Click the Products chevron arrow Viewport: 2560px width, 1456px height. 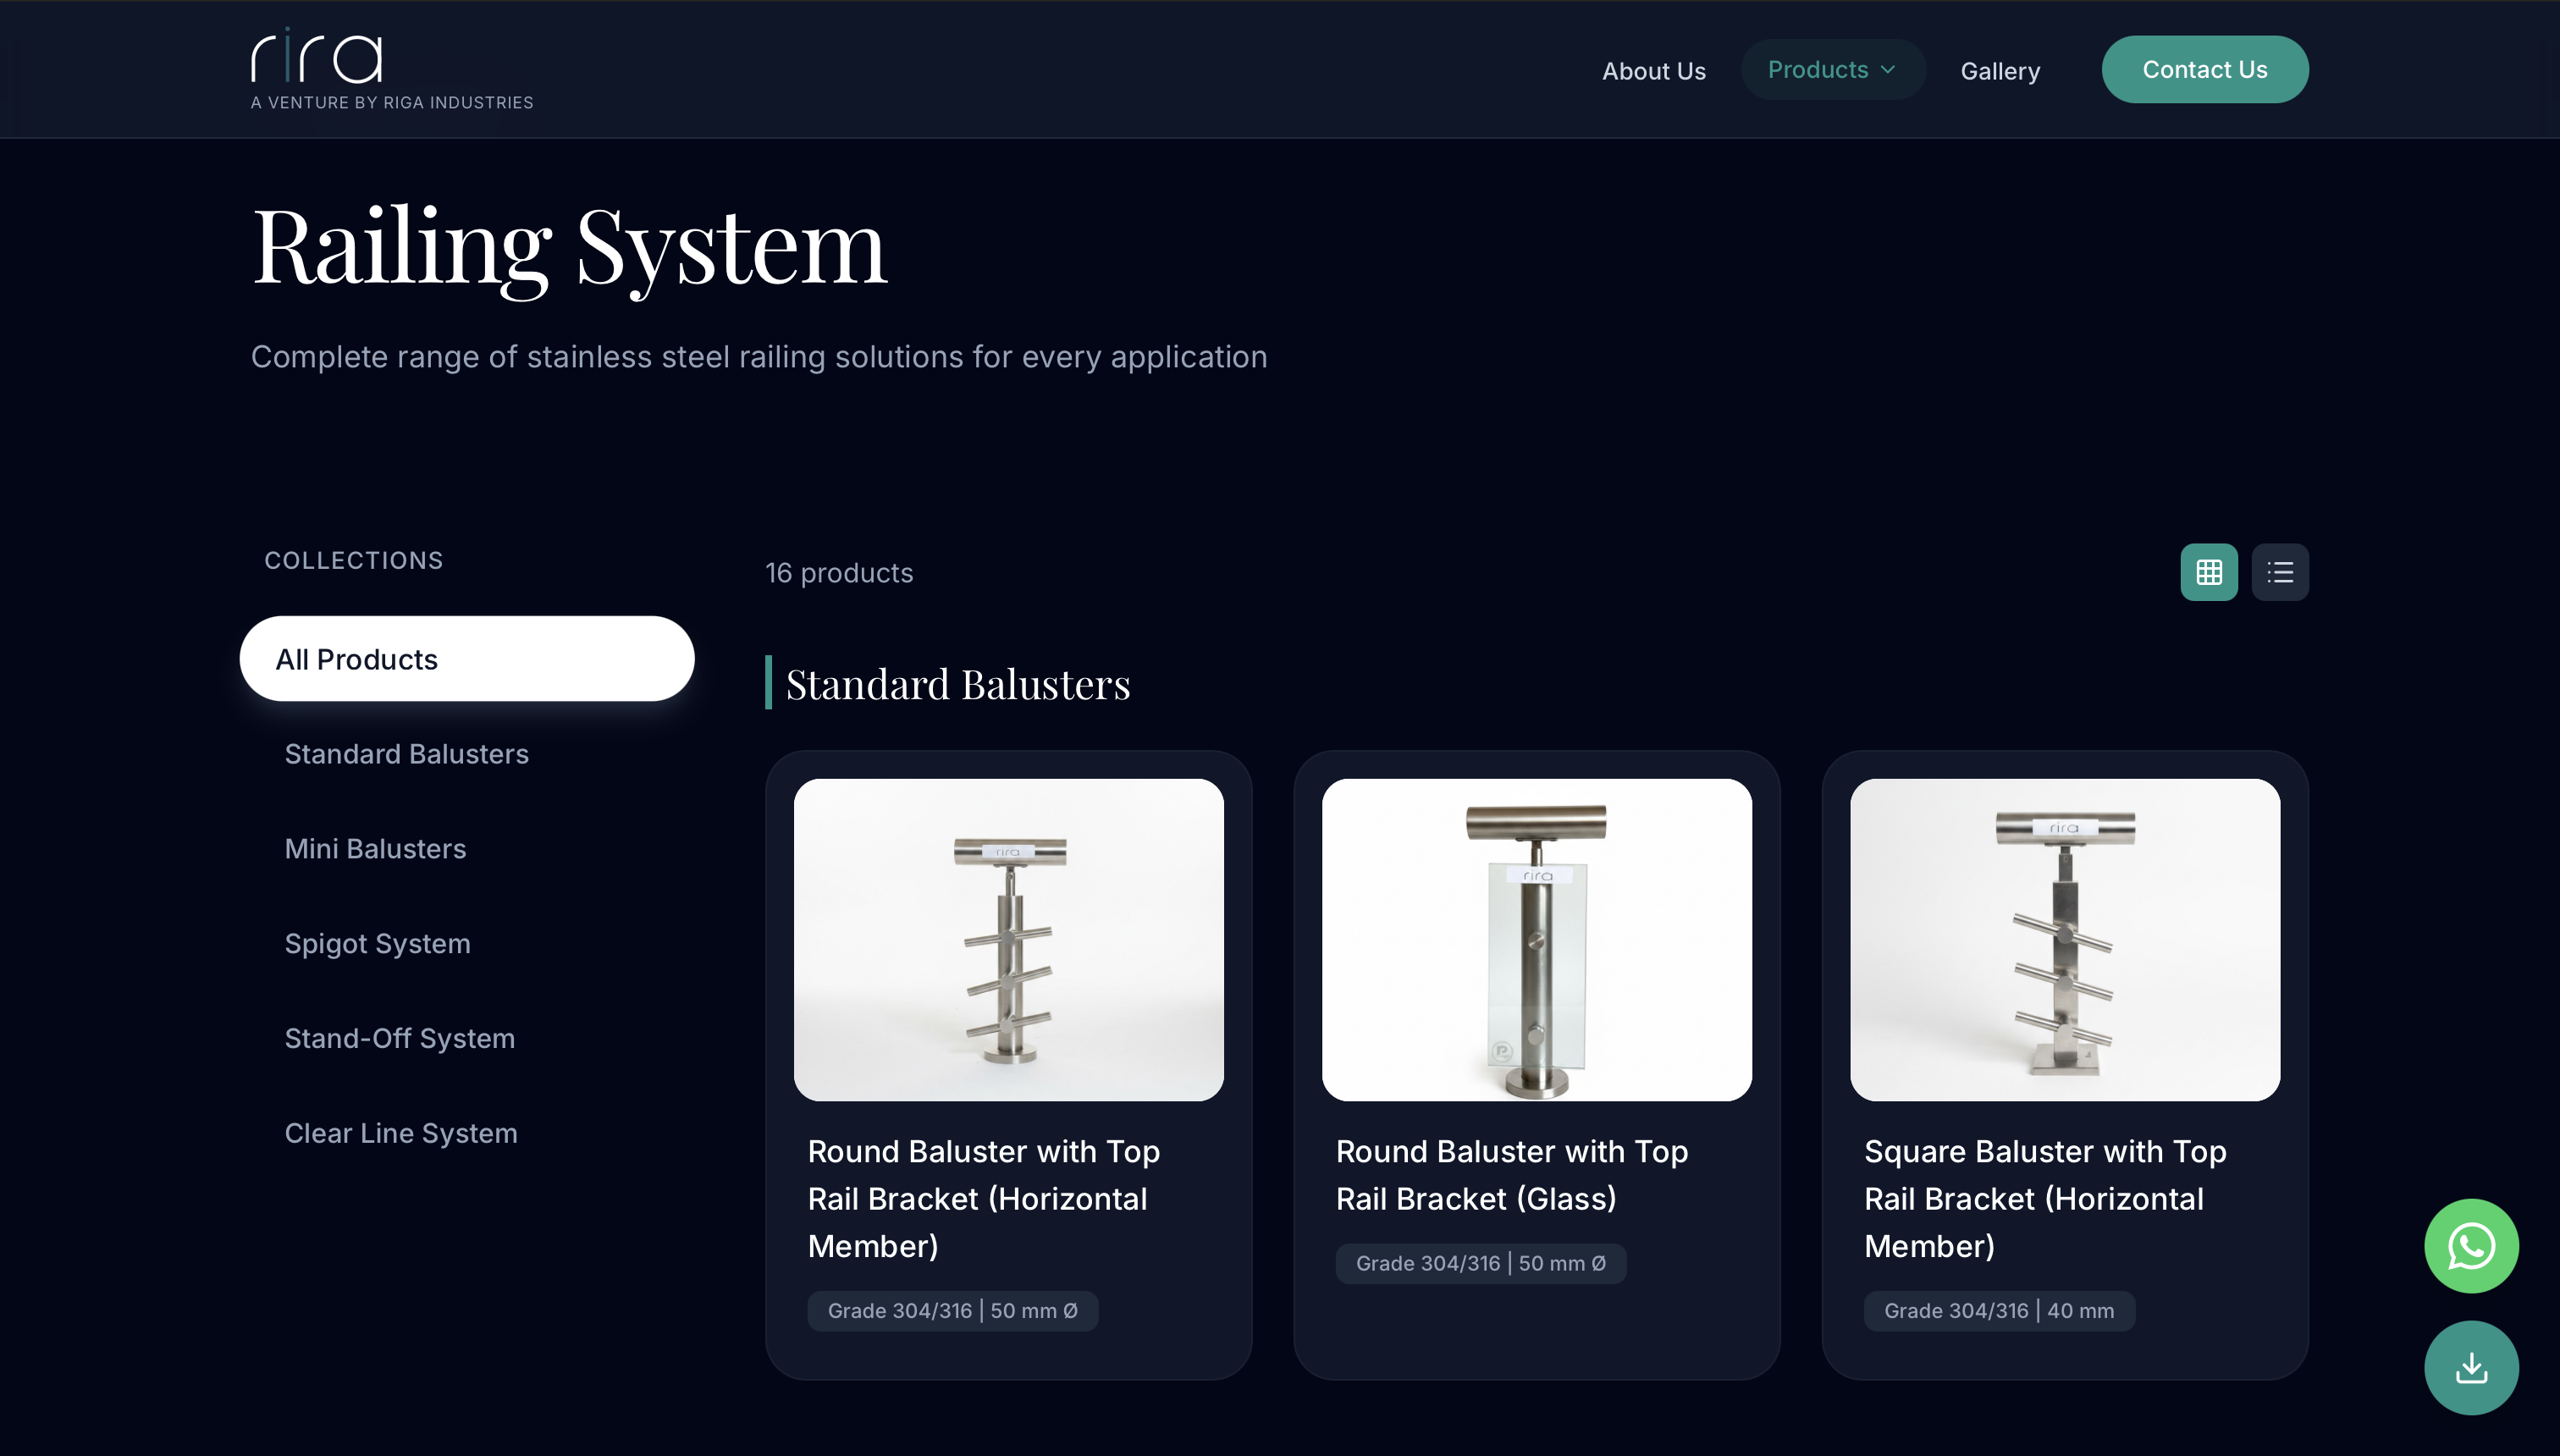pos(1888,70)
